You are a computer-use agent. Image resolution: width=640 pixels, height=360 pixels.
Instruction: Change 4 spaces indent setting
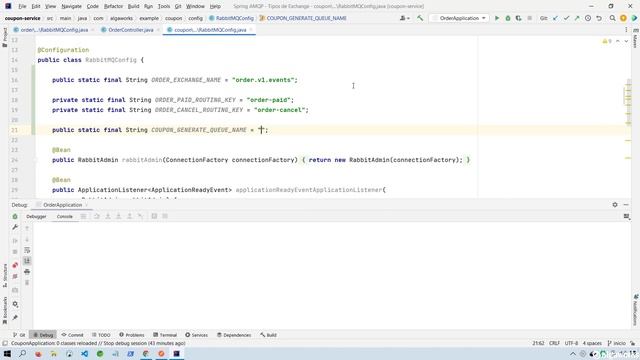point(592,343)
